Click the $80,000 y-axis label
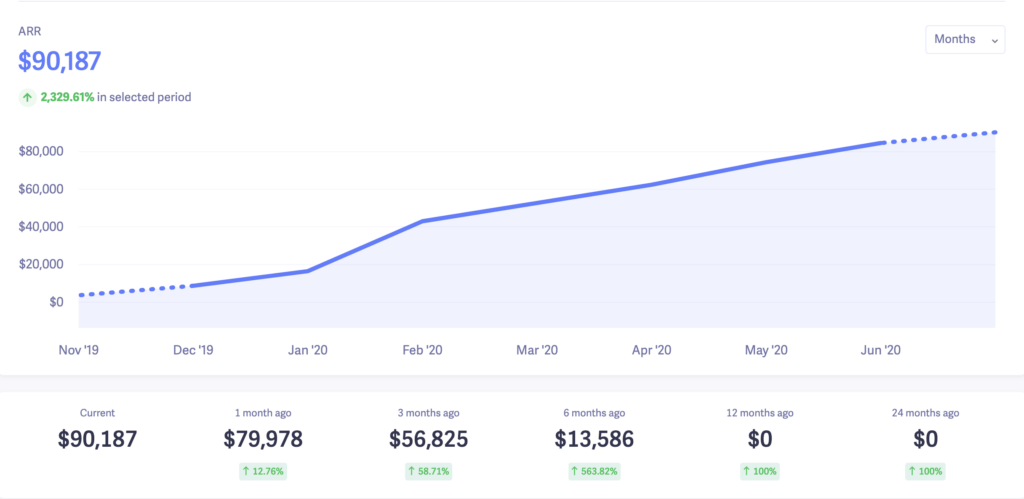Screen dimensions: 1024x499 pos(41,151)
